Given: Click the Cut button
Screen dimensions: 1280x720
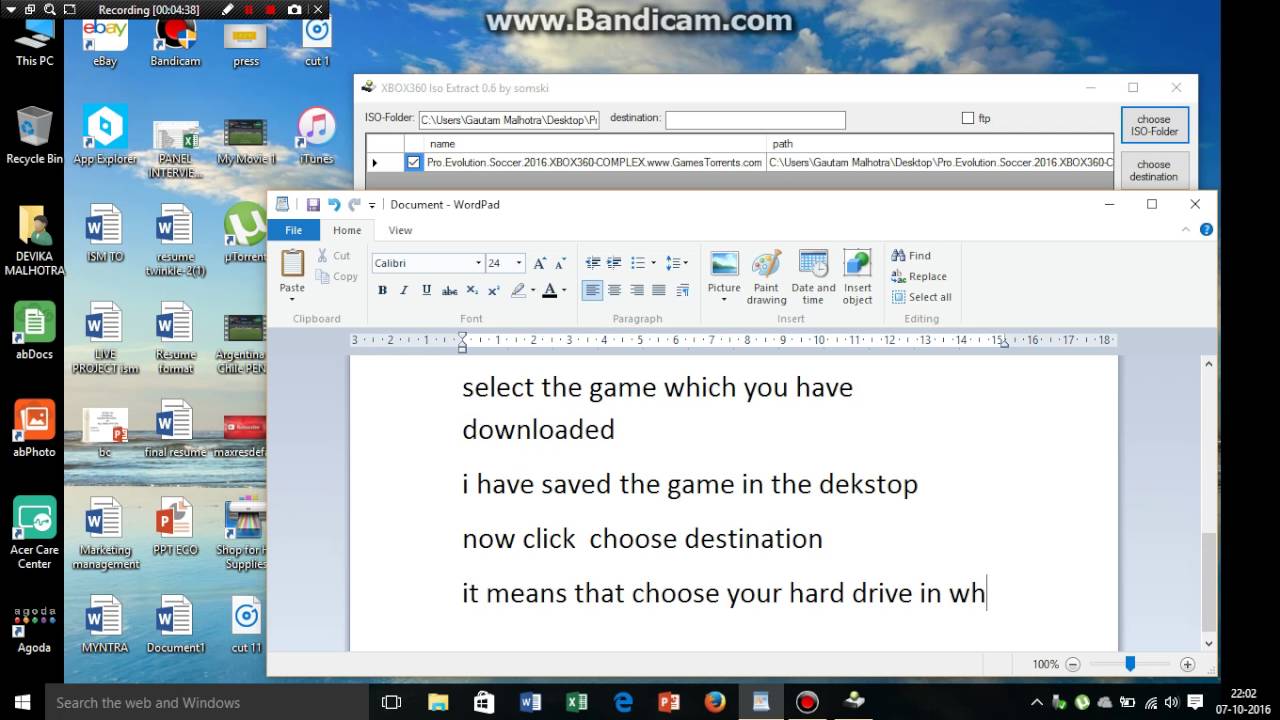Looking at the screenshot, I should (334, 256).
